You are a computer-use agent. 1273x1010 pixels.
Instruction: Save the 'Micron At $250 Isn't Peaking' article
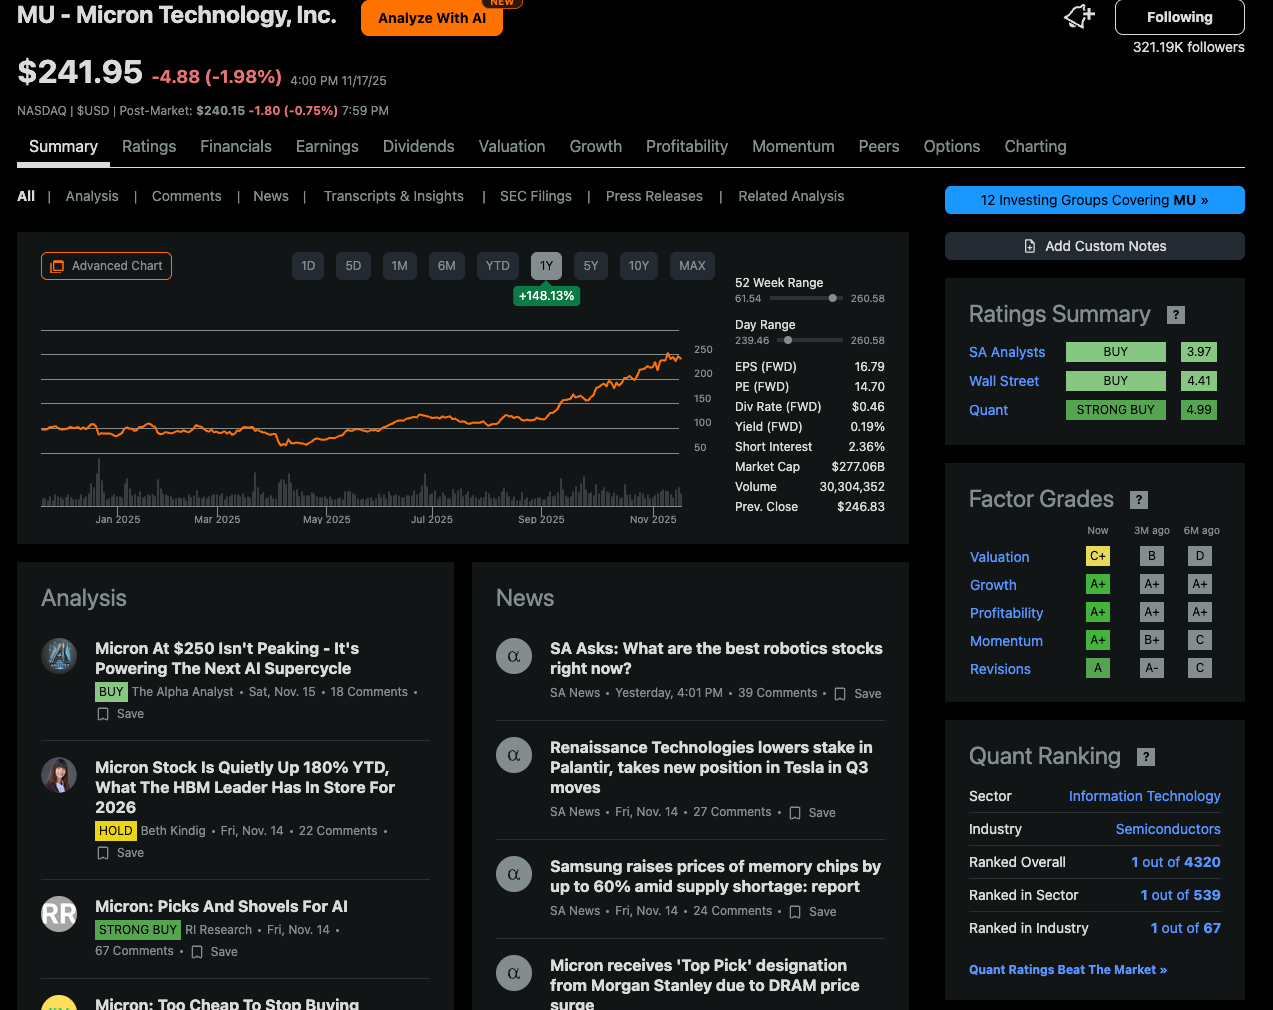pyautogui.click(x=120, y=714)
